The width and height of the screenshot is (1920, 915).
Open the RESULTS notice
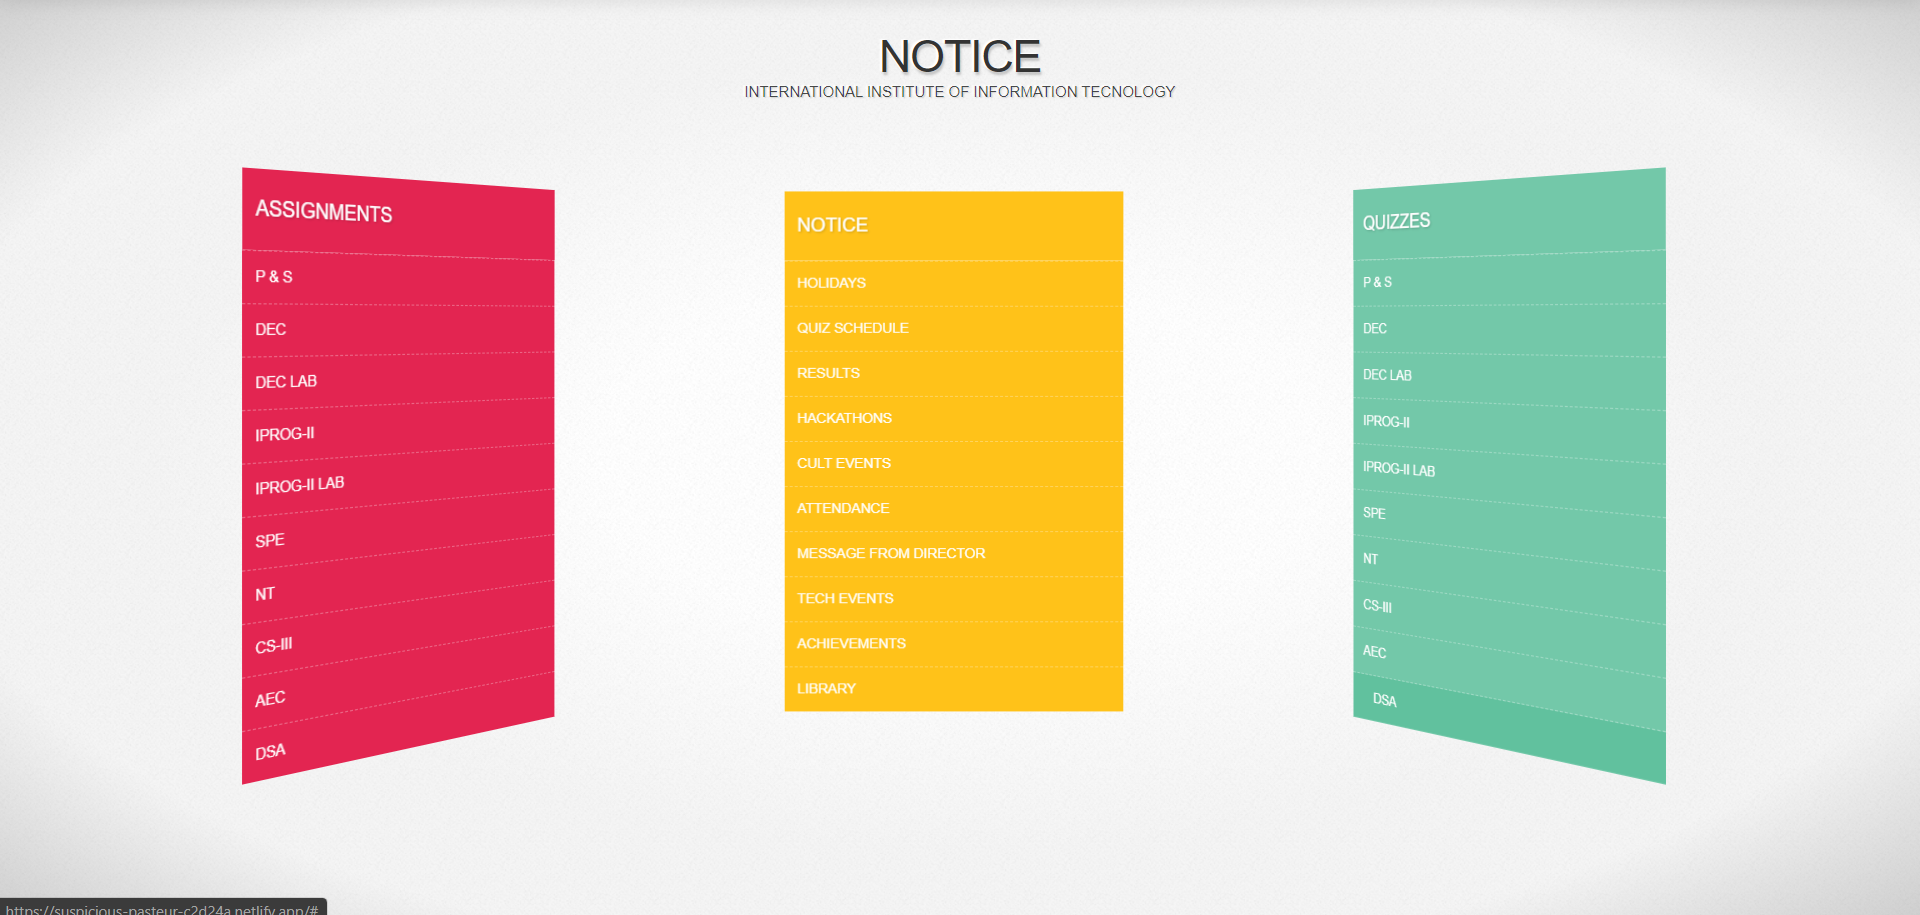click(954, 373)
